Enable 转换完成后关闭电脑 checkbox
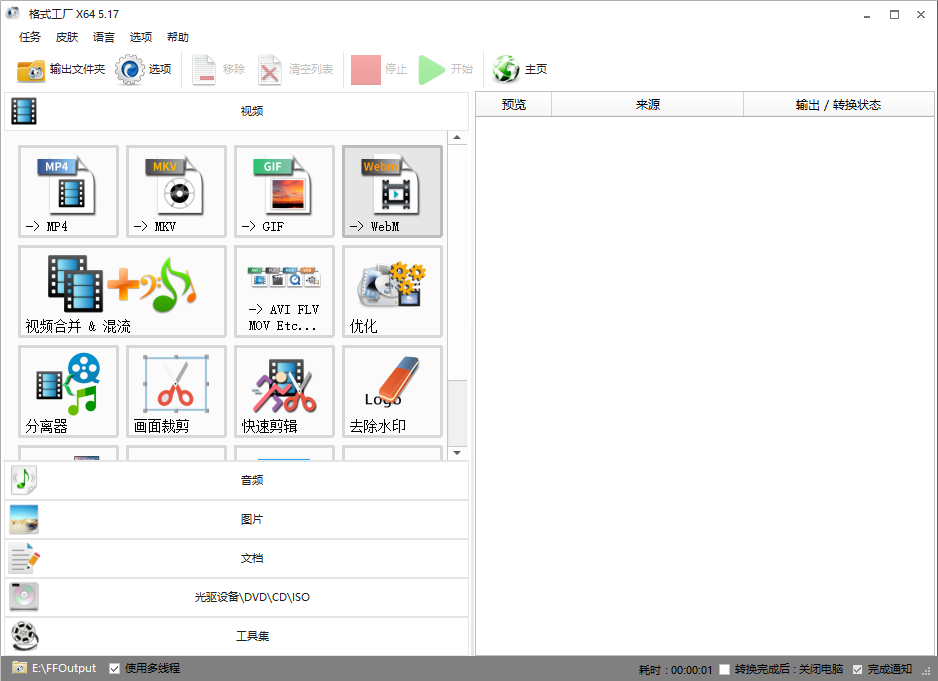 point(725,669)
